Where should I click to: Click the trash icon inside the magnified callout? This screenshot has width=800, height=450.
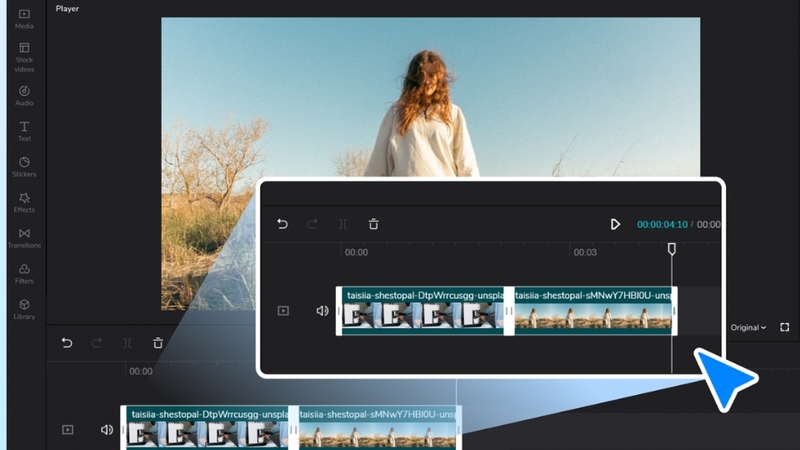373,224
